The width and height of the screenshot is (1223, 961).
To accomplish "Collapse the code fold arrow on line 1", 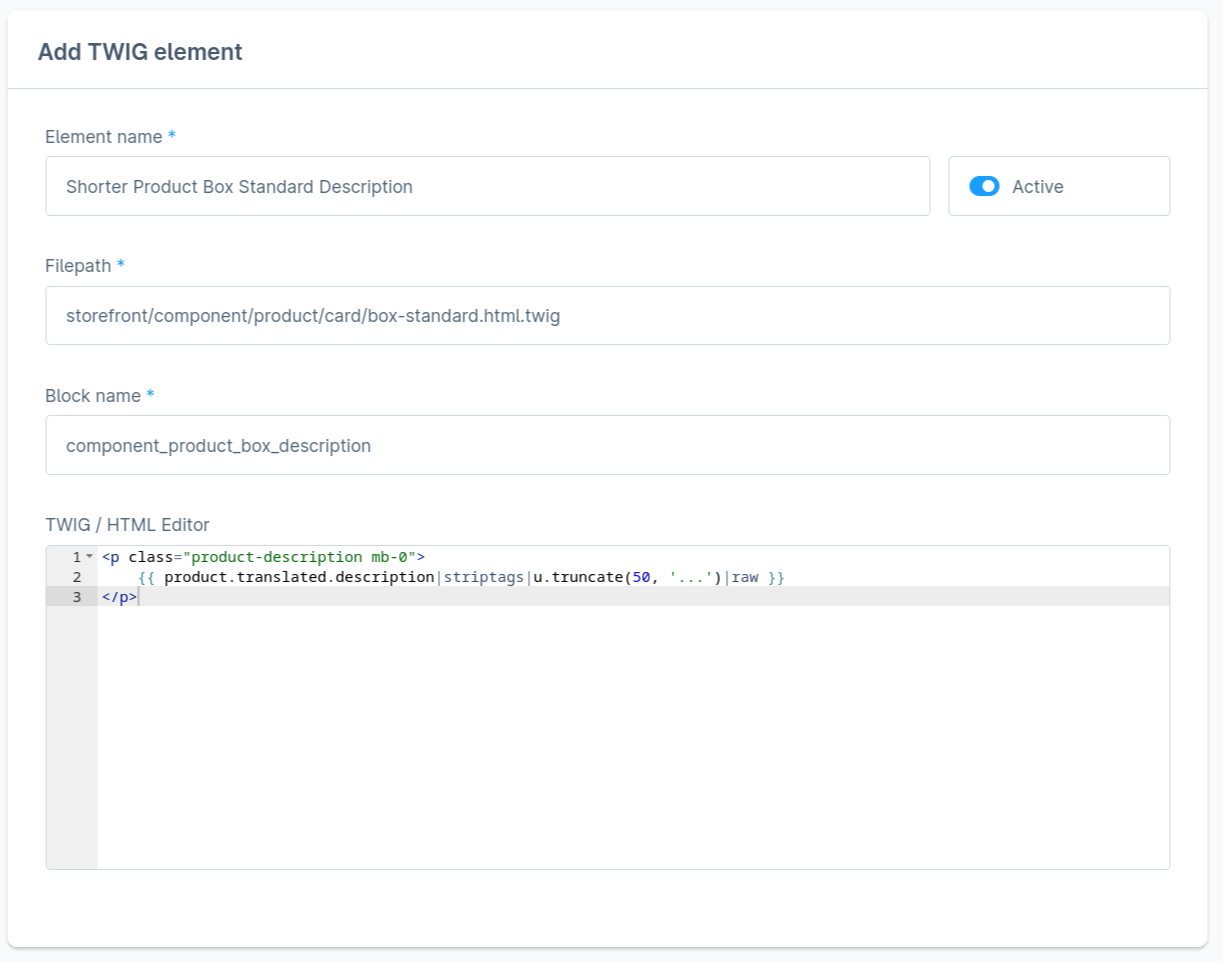I will point(89,557).
